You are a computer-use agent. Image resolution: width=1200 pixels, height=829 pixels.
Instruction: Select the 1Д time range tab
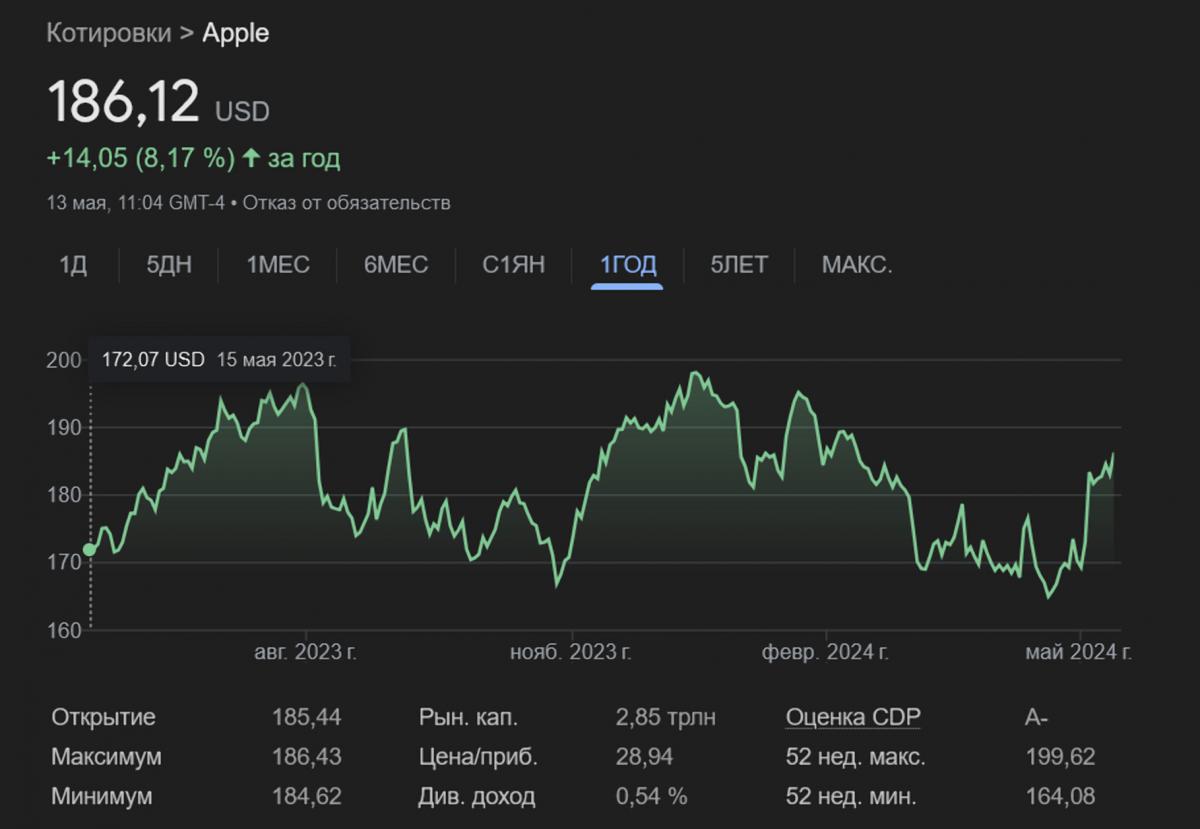coord(73,265)
